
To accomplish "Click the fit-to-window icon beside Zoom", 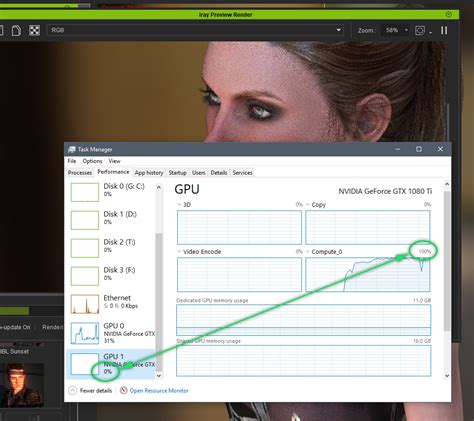I will coord(420,30).
